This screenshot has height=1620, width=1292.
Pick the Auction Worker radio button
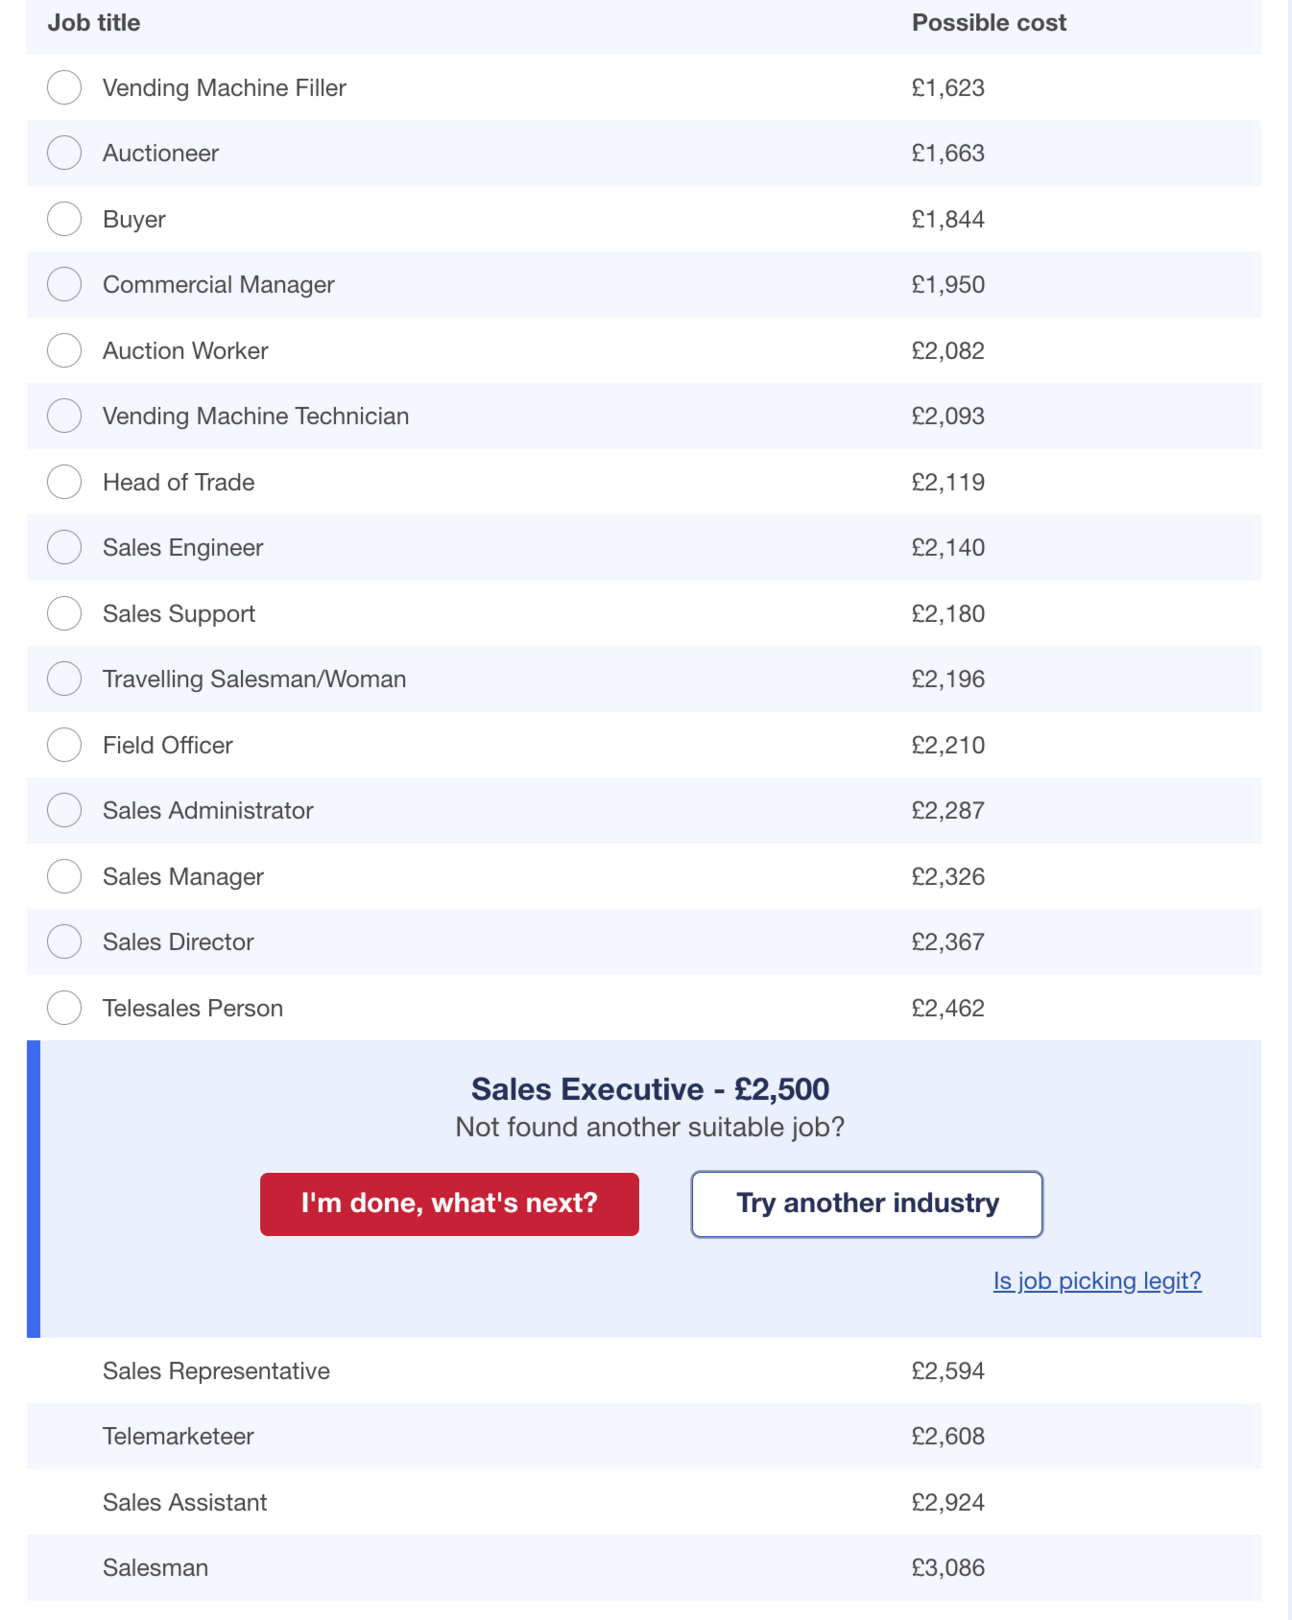pyautogui.click(x=64, y=351)
